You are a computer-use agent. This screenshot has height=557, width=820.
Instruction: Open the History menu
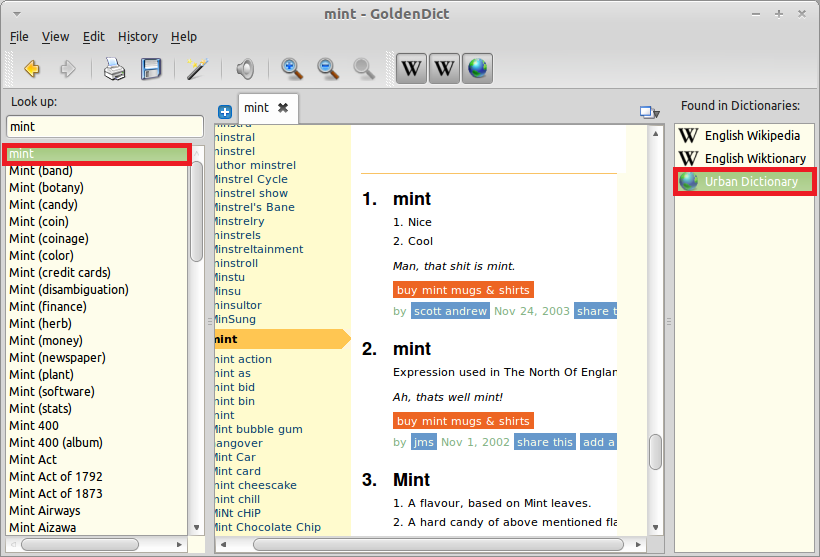tap(138, 37)
